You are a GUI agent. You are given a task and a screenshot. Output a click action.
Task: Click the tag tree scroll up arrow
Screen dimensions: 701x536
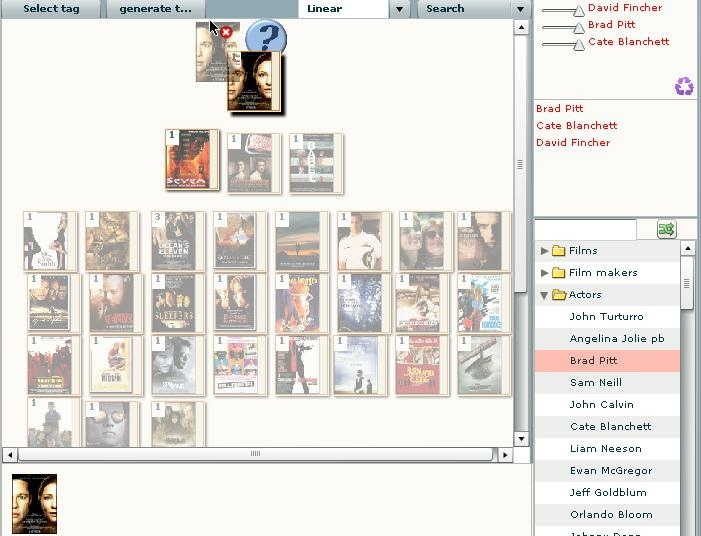point(688,248)
